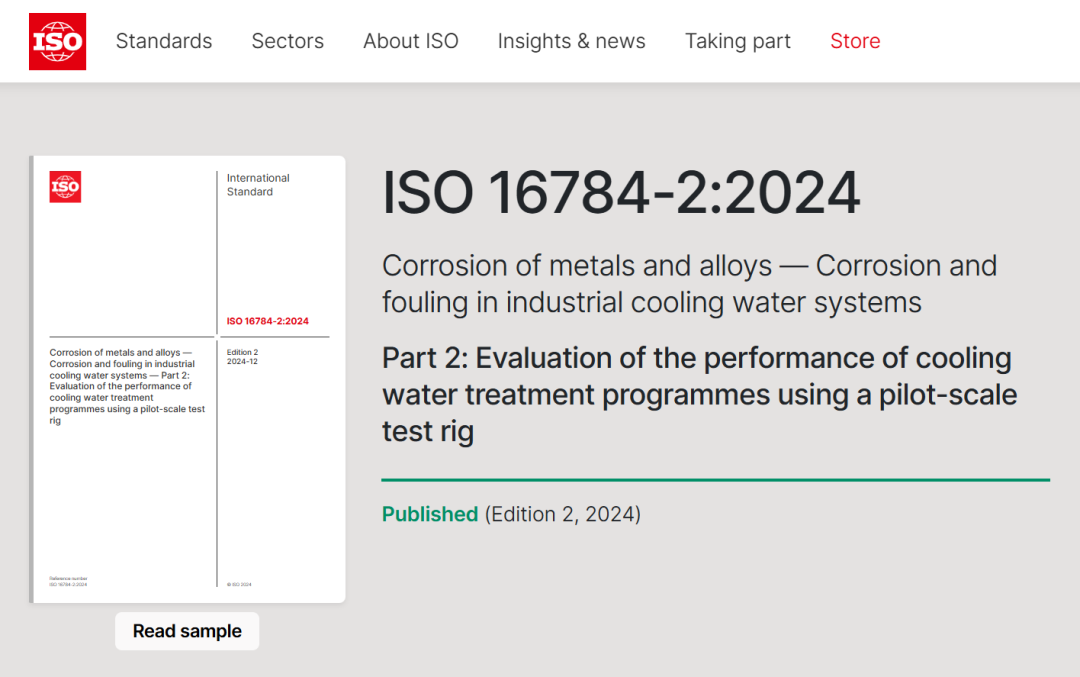Viewport: 1080px width, 677px height.
Task: Open the Sectors menu
Action: tap(287, 41)
